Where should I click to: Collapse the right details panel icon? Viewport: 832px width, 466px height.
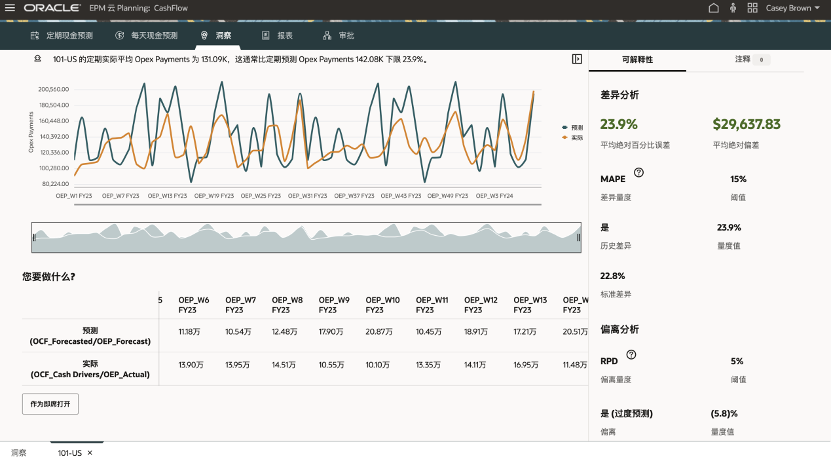pyautogui.click(x=577, y=59)
